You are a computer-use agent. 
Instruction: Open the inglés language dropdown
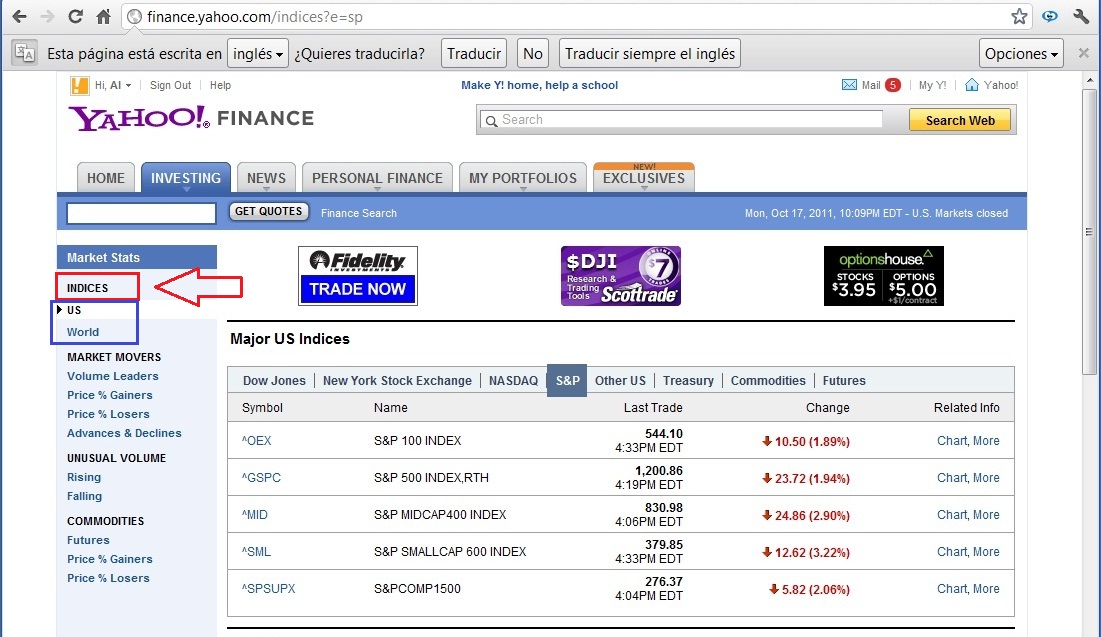(x=258, y=53)
